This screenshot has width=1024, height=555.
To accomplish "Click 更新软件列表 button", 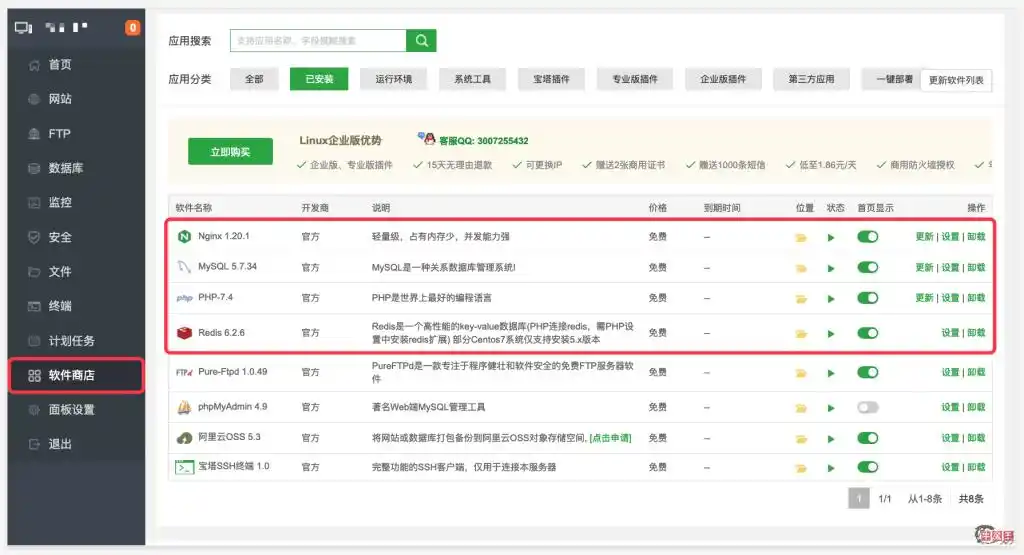I will point(956,80).
